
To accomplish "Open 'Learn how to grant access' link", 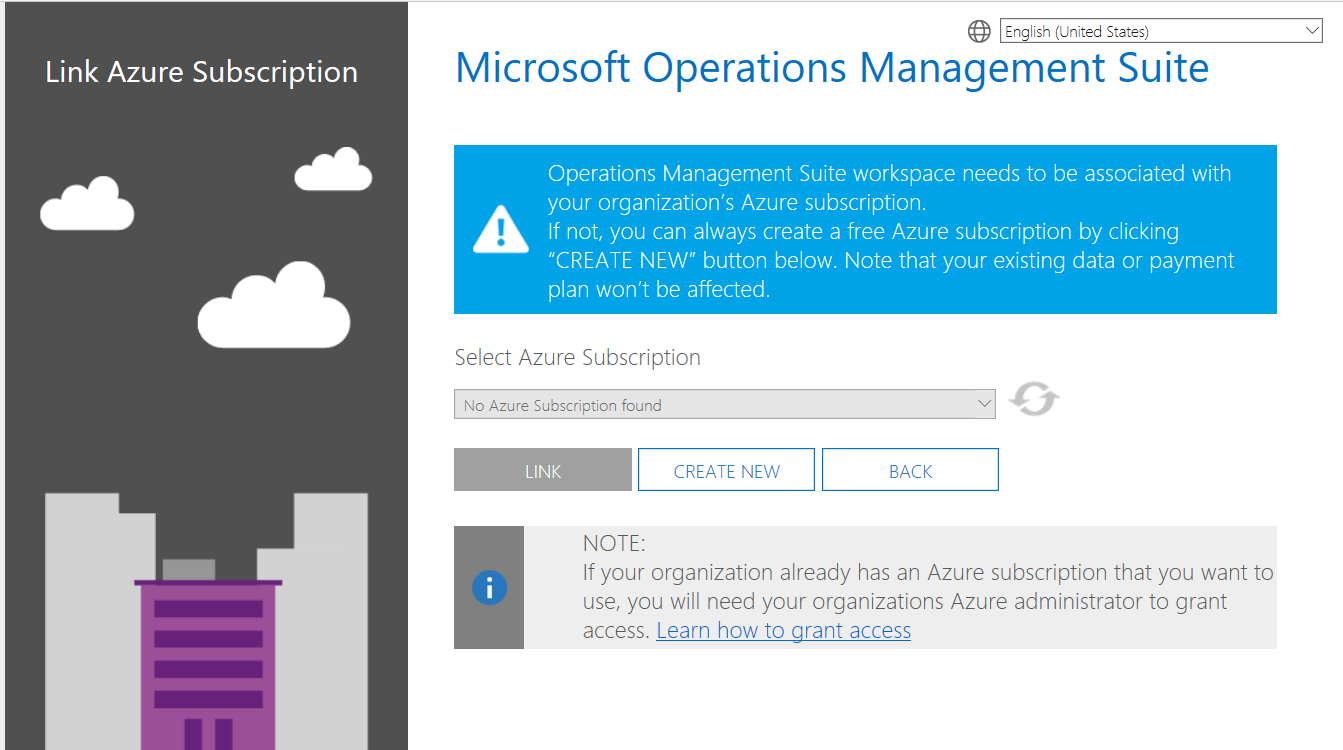I will coord(783,631).
